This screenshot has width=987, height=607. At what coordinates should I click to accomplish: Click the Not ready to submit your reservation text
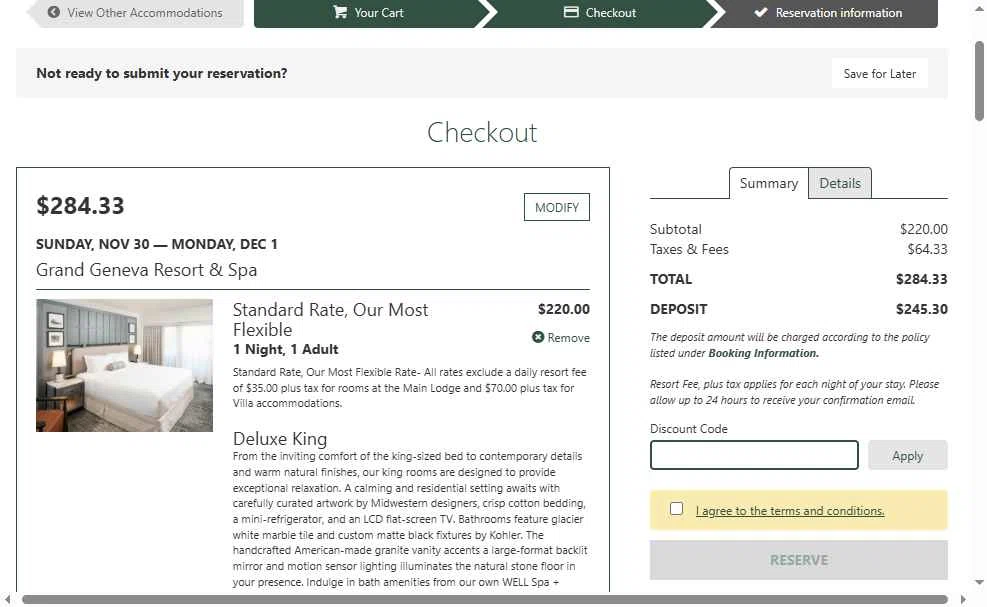point(162,73)
